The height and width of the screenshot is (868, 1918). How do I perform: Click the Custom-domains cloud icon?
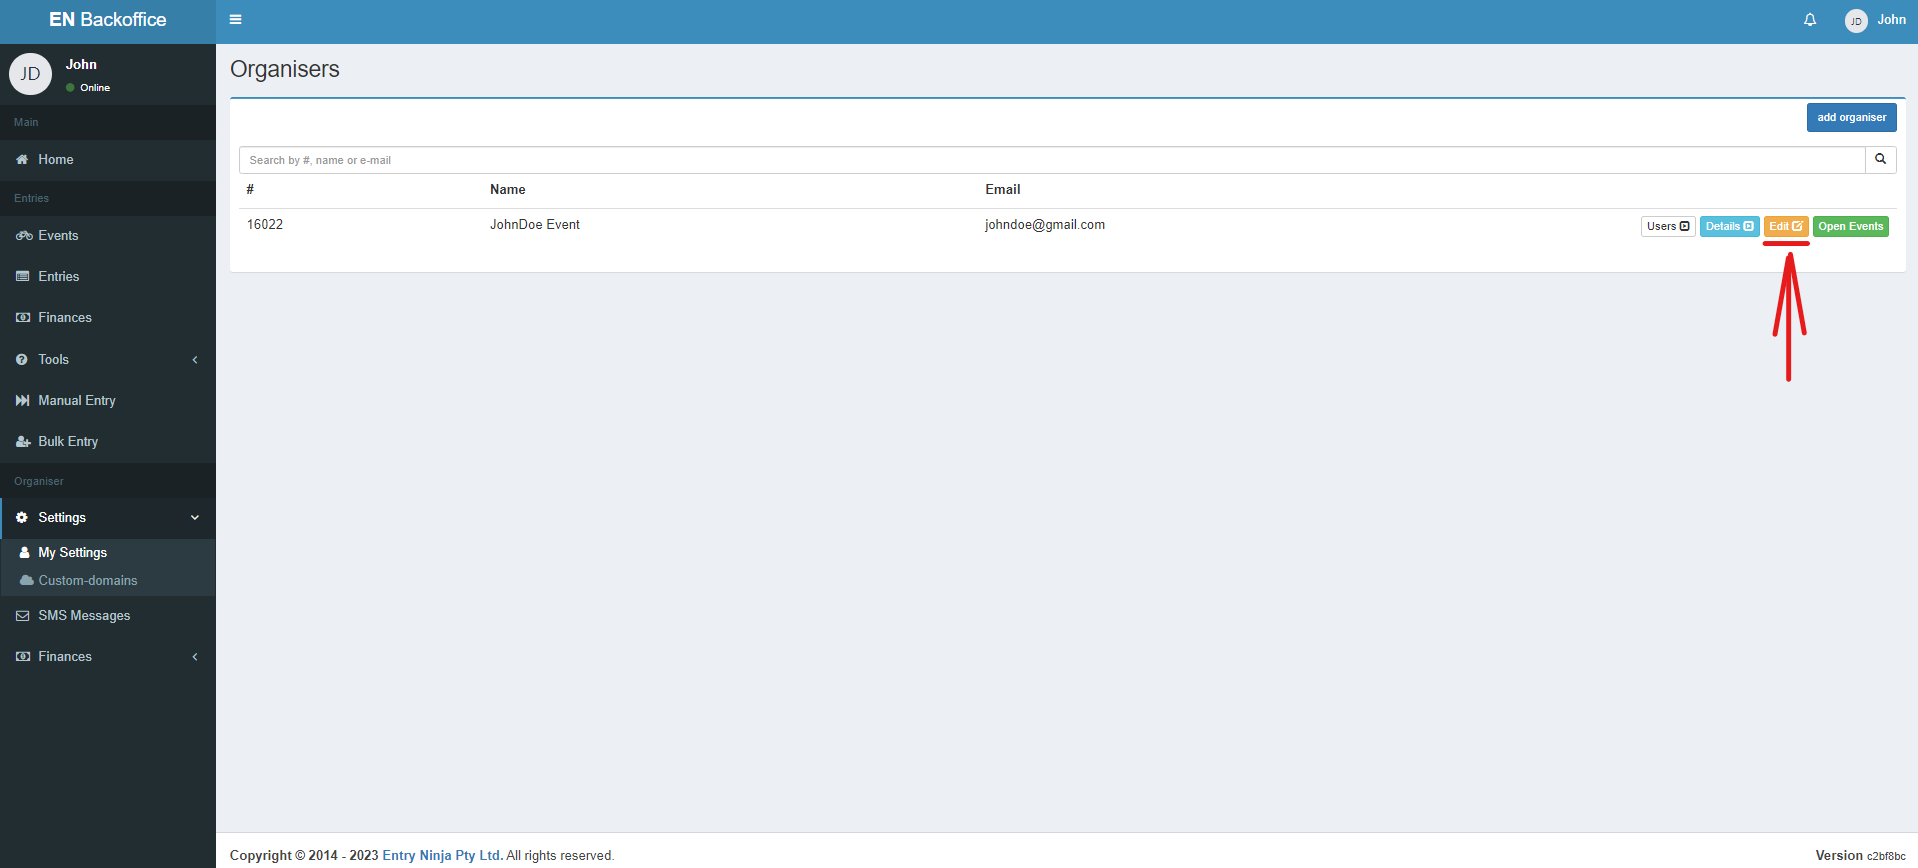pos(27,581)
